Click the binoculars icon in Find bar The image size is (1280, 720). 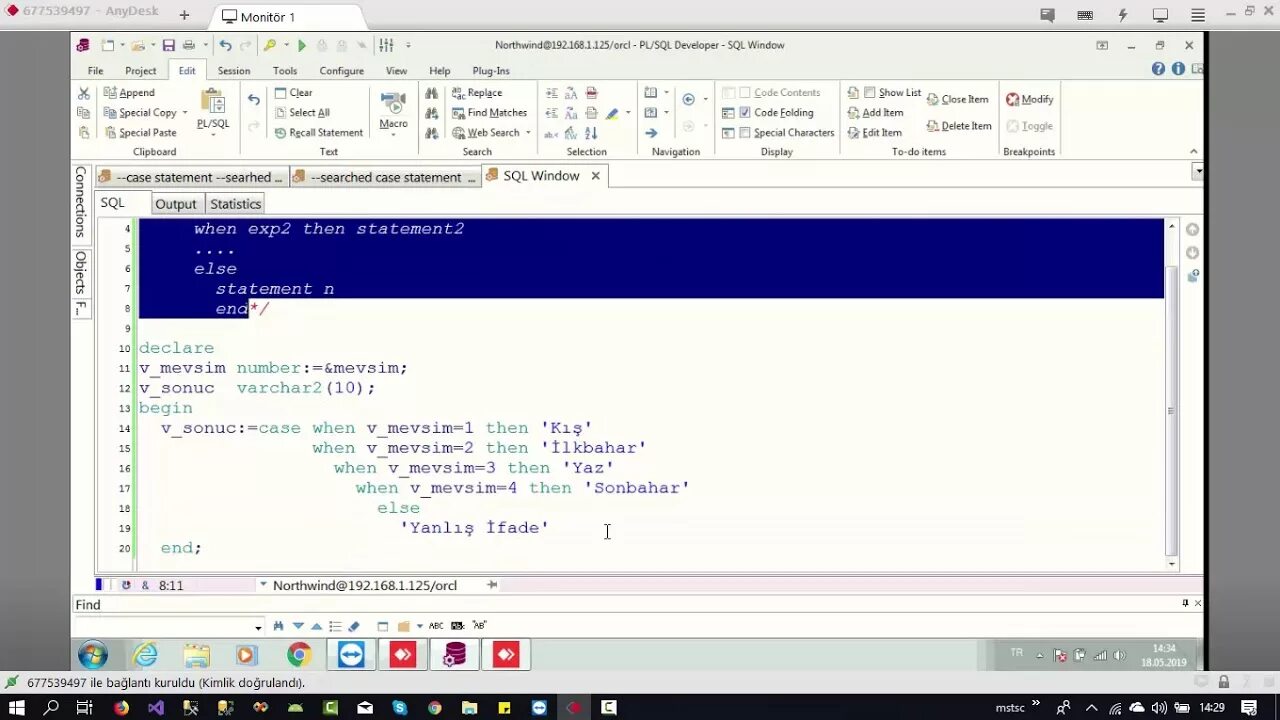click(x=278, y=626)
